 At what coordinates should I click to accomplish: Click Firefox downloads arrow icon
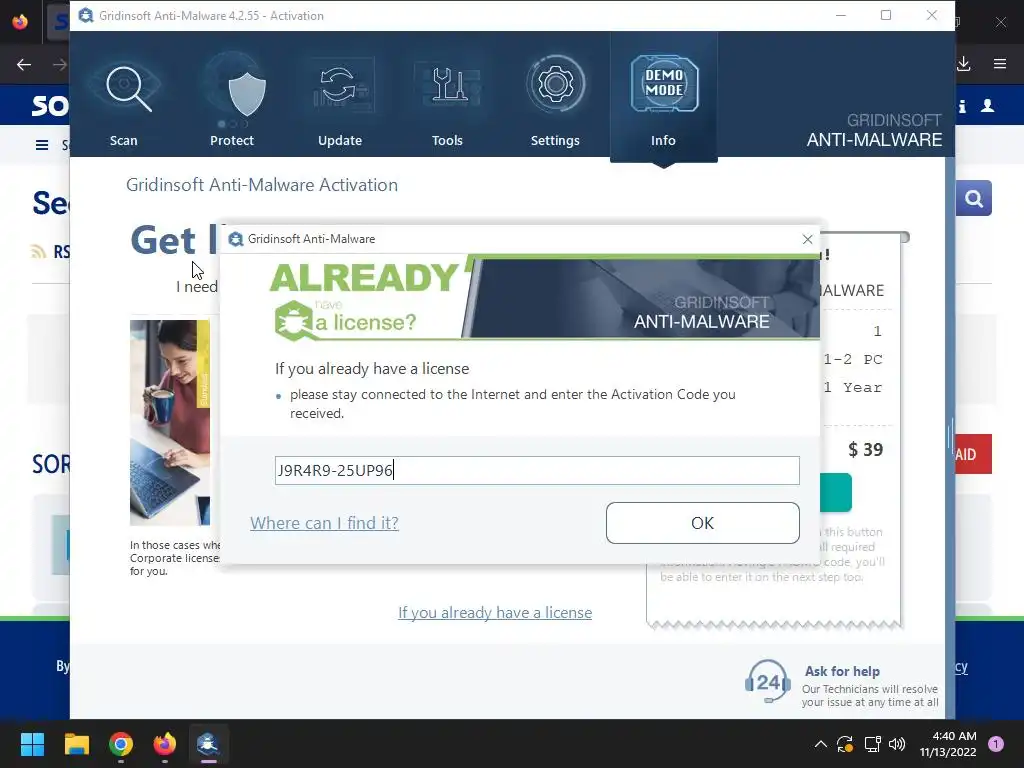964,63
